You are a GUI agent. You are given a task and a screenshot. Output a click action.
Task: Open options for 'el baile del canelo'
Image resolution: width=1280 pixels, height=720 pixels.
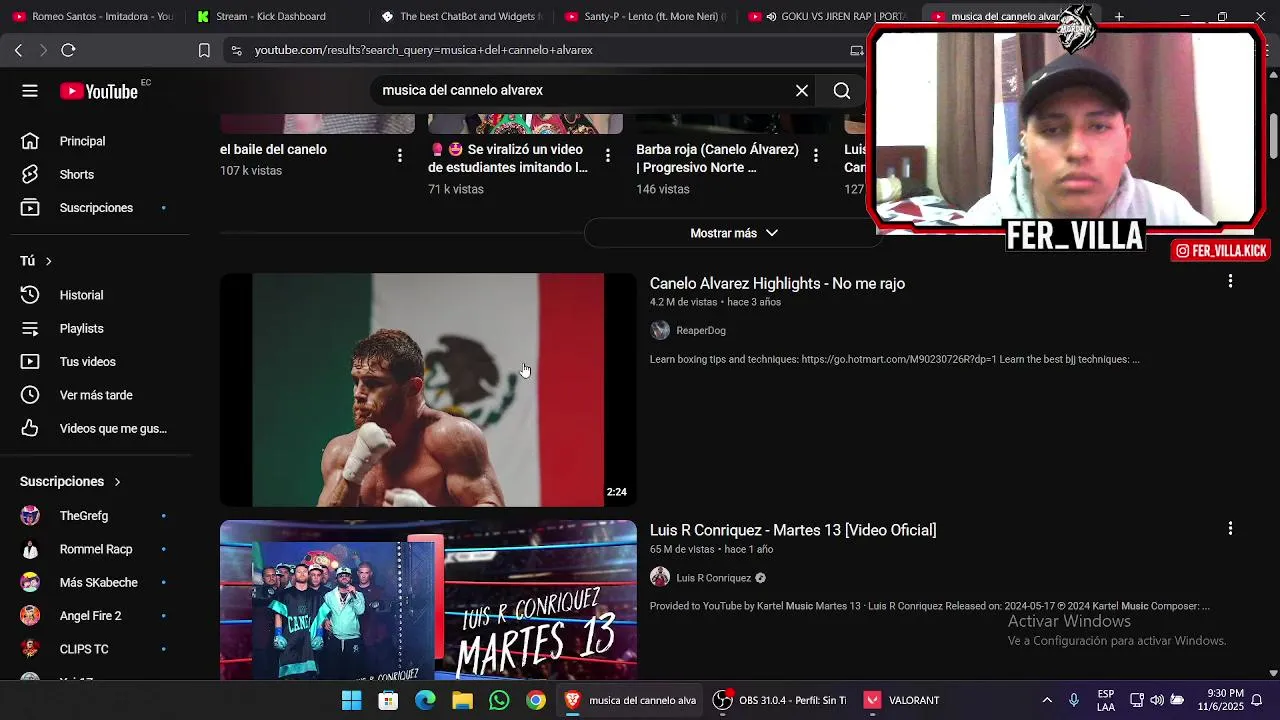(400, 155)
